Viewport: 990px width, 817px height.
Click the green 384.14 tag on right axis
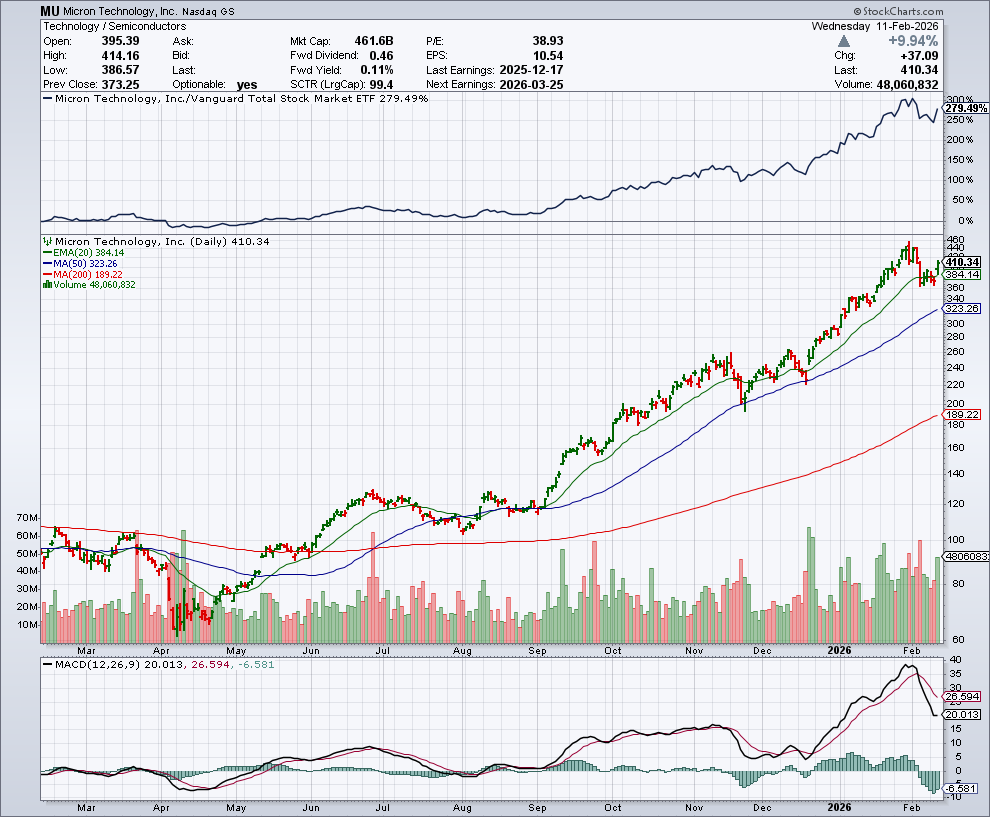click(x=962, y=274)
